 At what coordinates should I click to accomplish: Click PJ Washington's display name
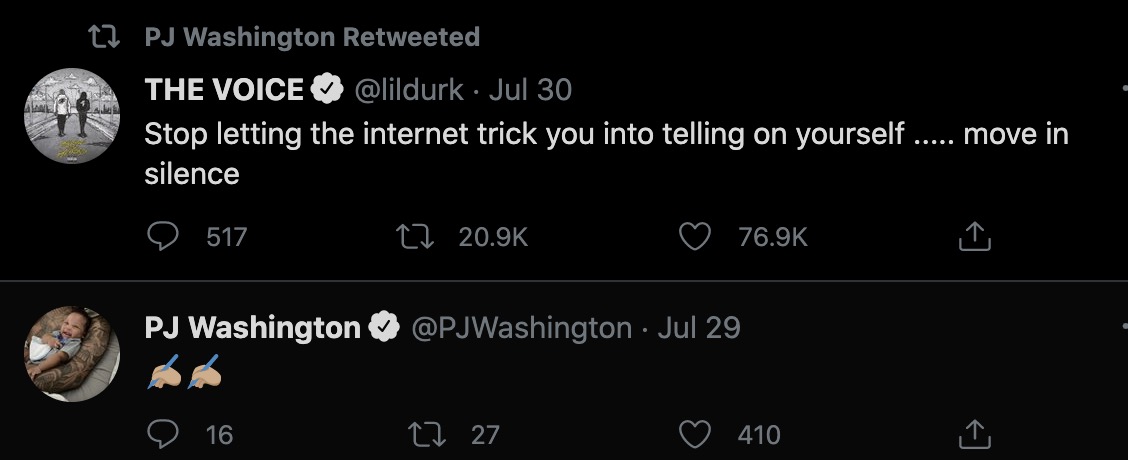tap(252, 328)
